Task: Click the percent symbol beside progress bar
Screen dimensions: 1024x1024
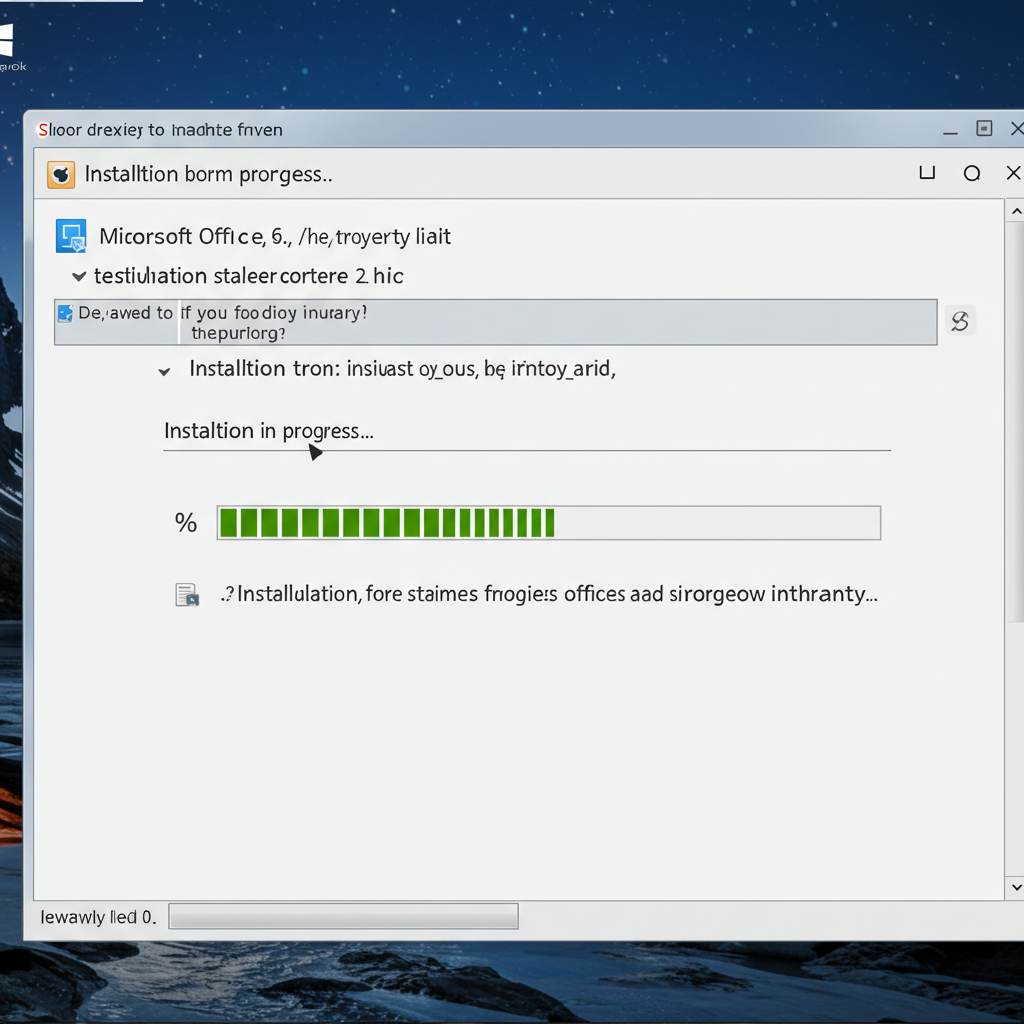Action: pos(185,522)
